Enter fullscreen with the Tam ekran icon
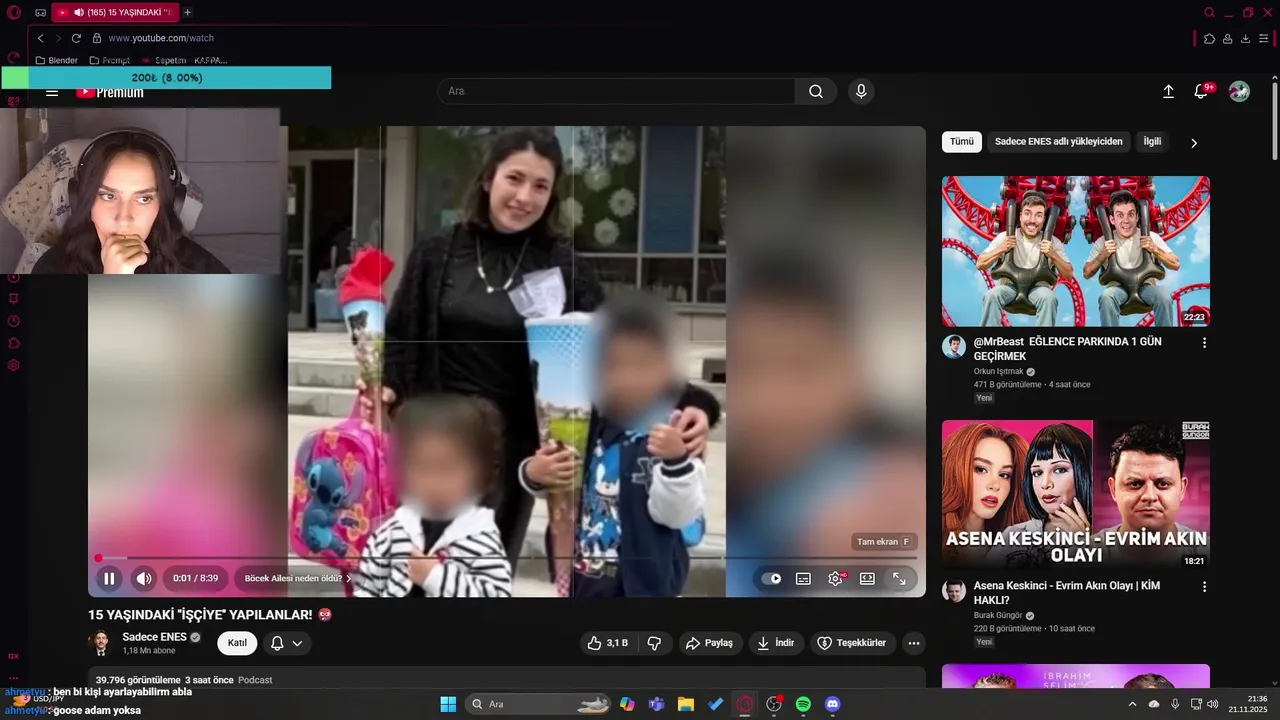 [899, 578]
